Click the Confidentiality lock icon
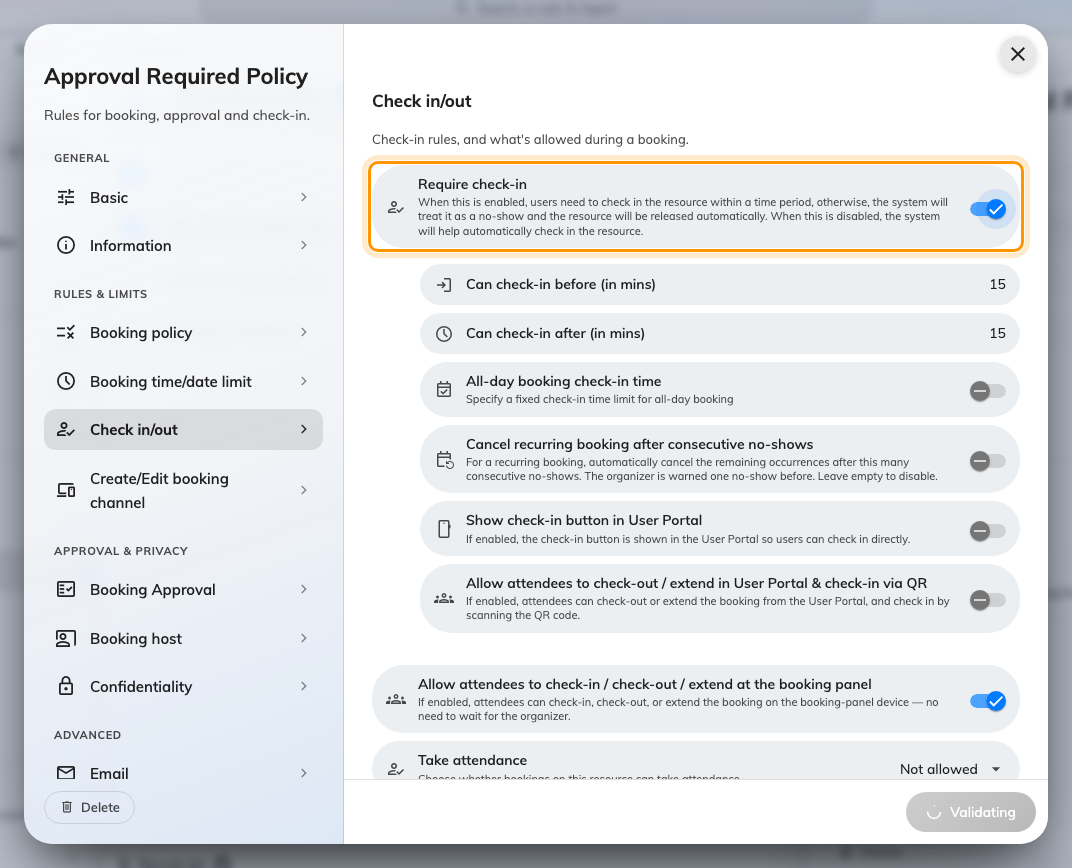Image resolution: width=1072 pixels, height=868 pixels. pos(66,686)
